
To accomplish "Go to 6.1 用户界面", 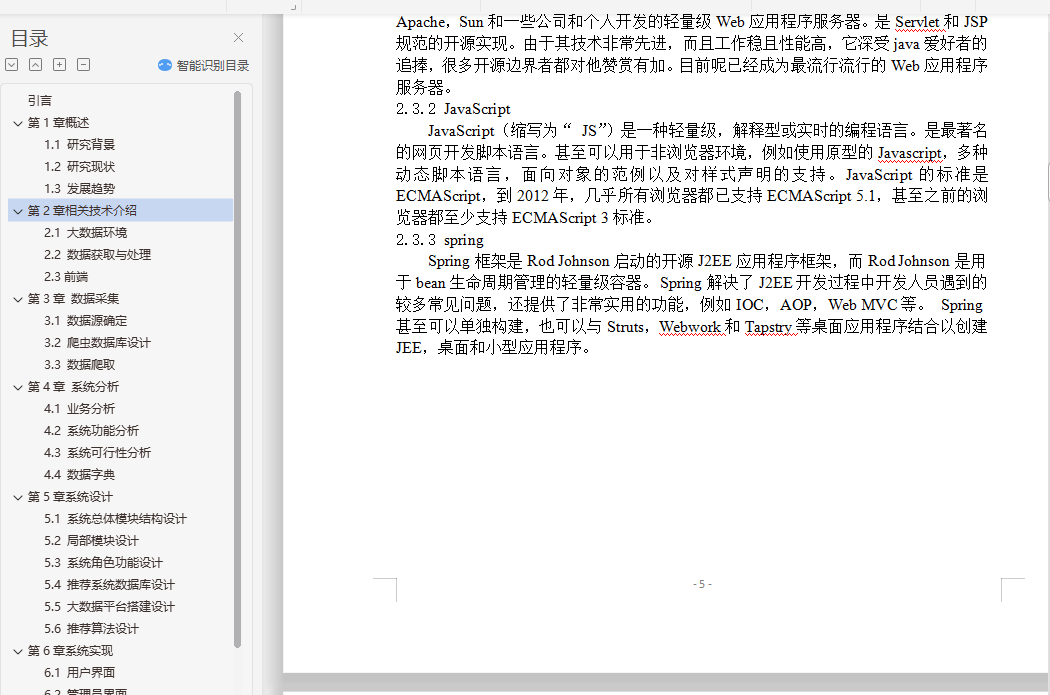I will [80, 673].
